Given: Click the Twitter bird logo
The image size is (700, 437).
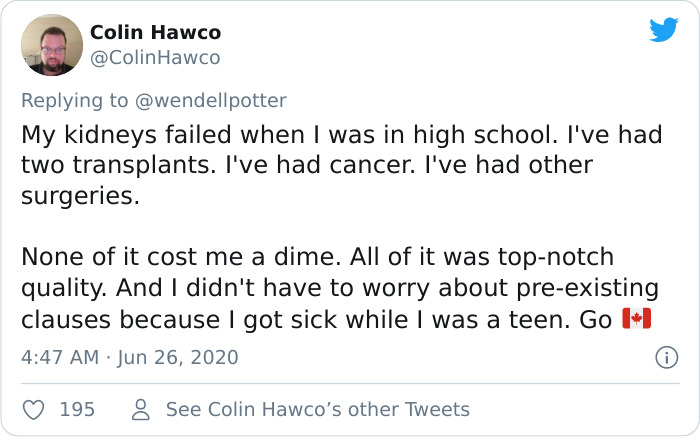Looking at the screenshot, I should pos(663,30).
